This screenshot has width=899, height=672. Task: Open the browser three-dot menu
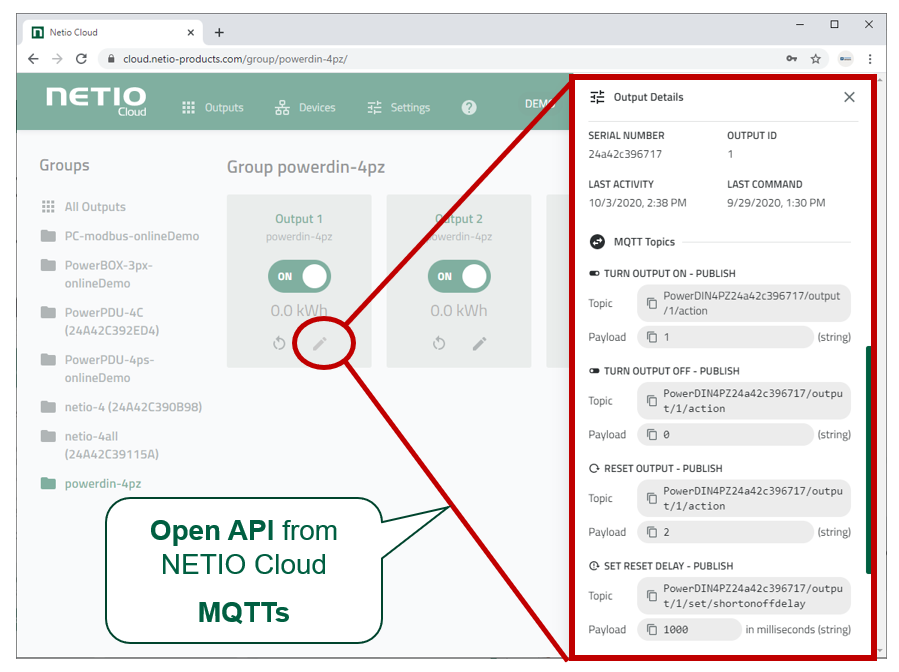[870, 58]
